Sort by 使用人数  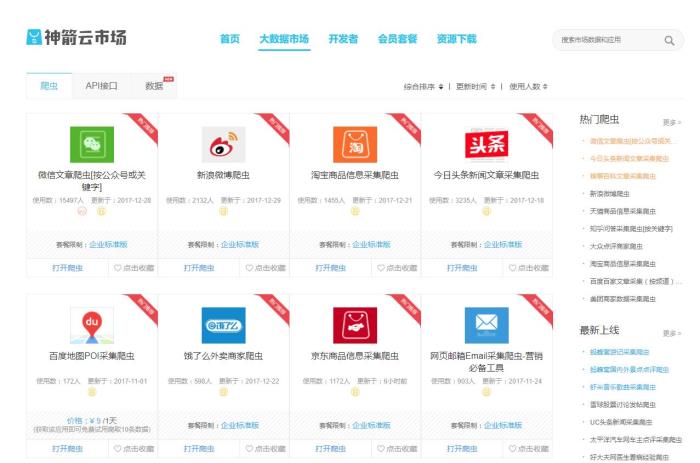(x=528, y=87)
